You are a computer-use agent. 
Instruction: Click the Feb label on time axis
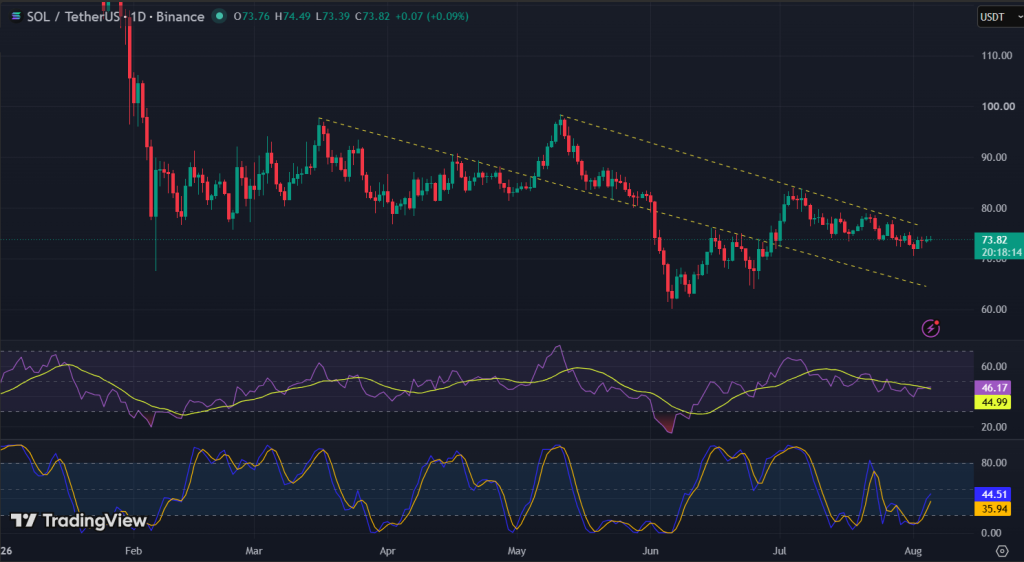coord(133,551)
